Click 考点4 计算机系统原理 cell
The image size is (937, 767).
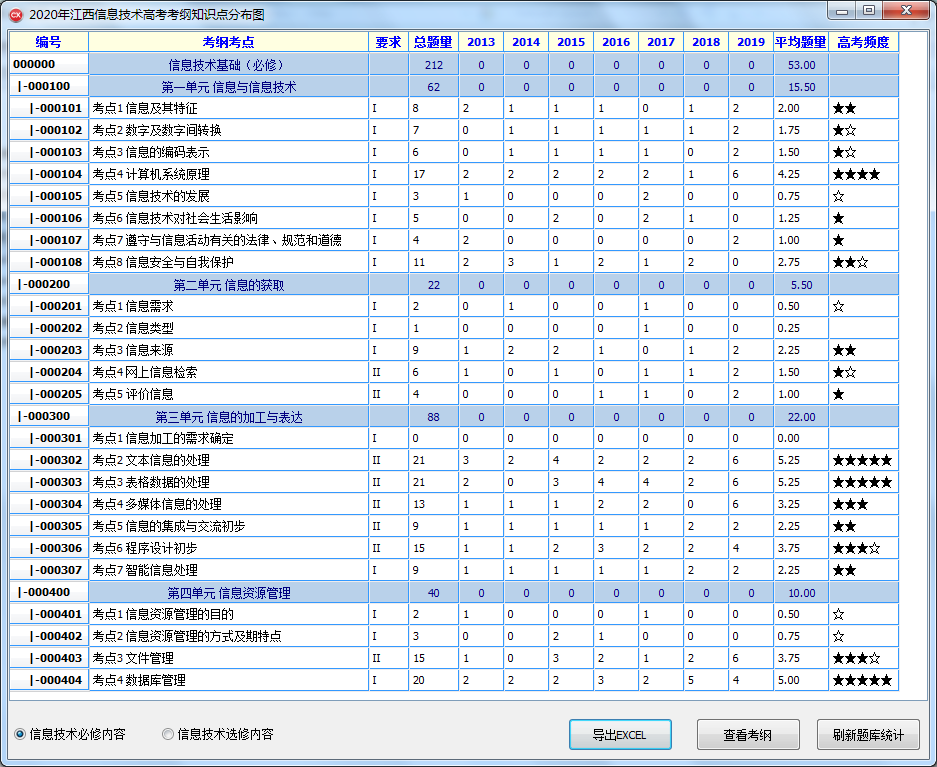(x=228, y=174)
